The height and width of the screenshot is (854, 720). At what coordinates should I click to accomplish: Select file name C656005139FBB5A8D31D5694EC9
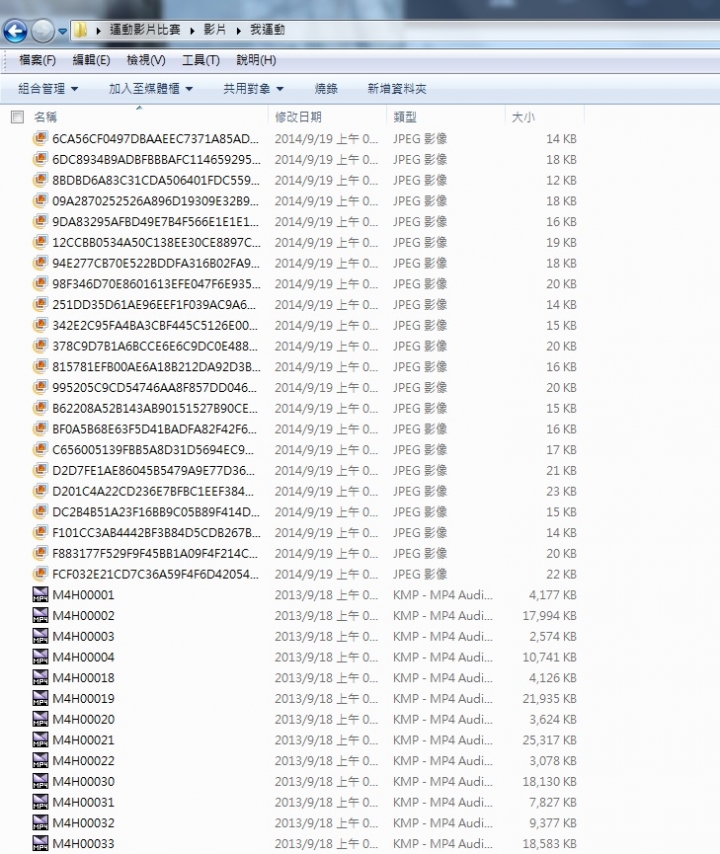tap(153, 450)
